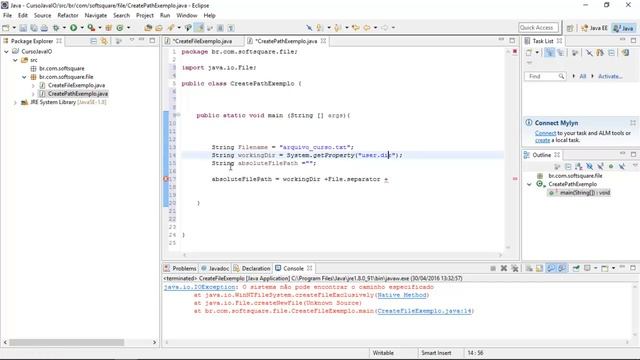Save the file with Save icon
The width and height of the screenshot is (640, 360).
point(23,28)
